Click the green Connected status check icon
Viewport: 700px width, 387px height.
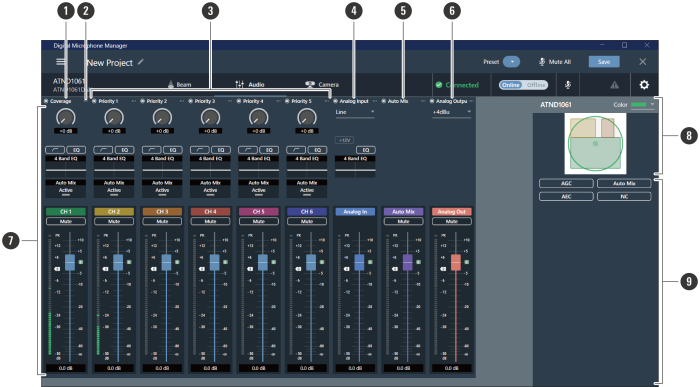click(x=439, y=85)
